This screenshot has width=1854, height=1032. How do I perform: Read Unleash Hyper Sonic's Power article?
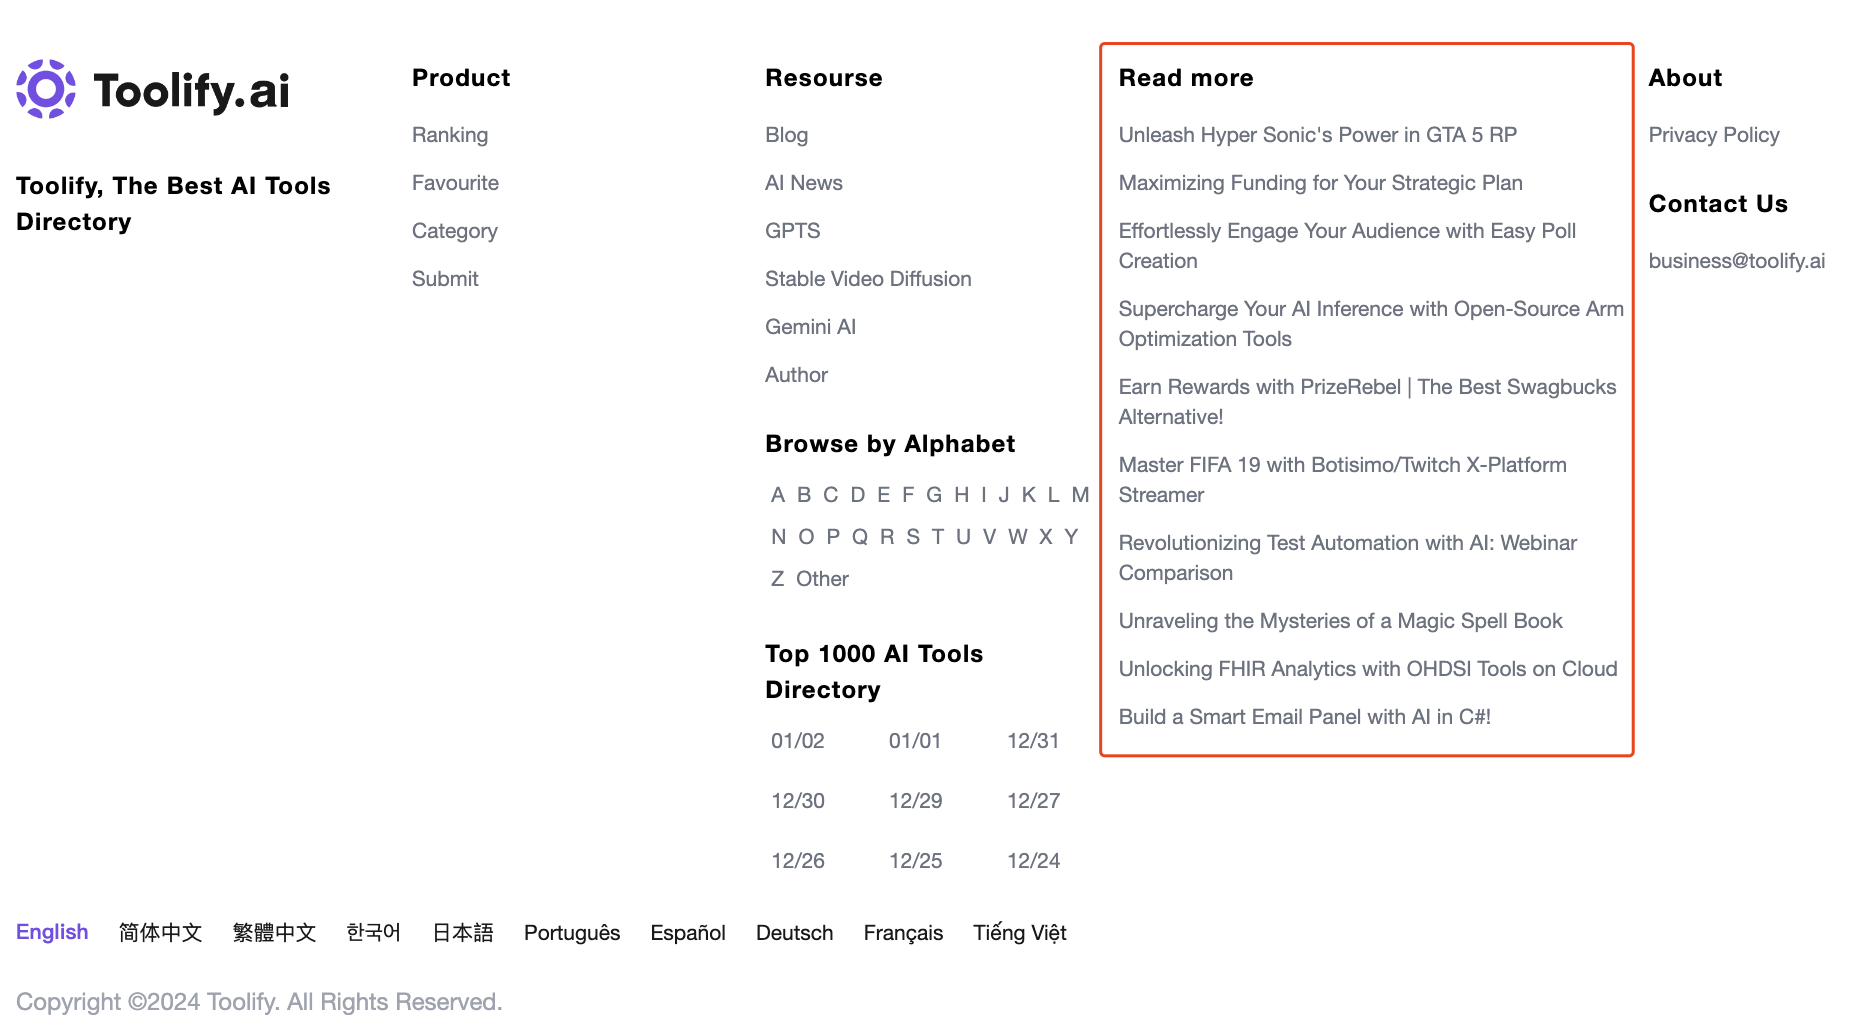coord(1318,135)
